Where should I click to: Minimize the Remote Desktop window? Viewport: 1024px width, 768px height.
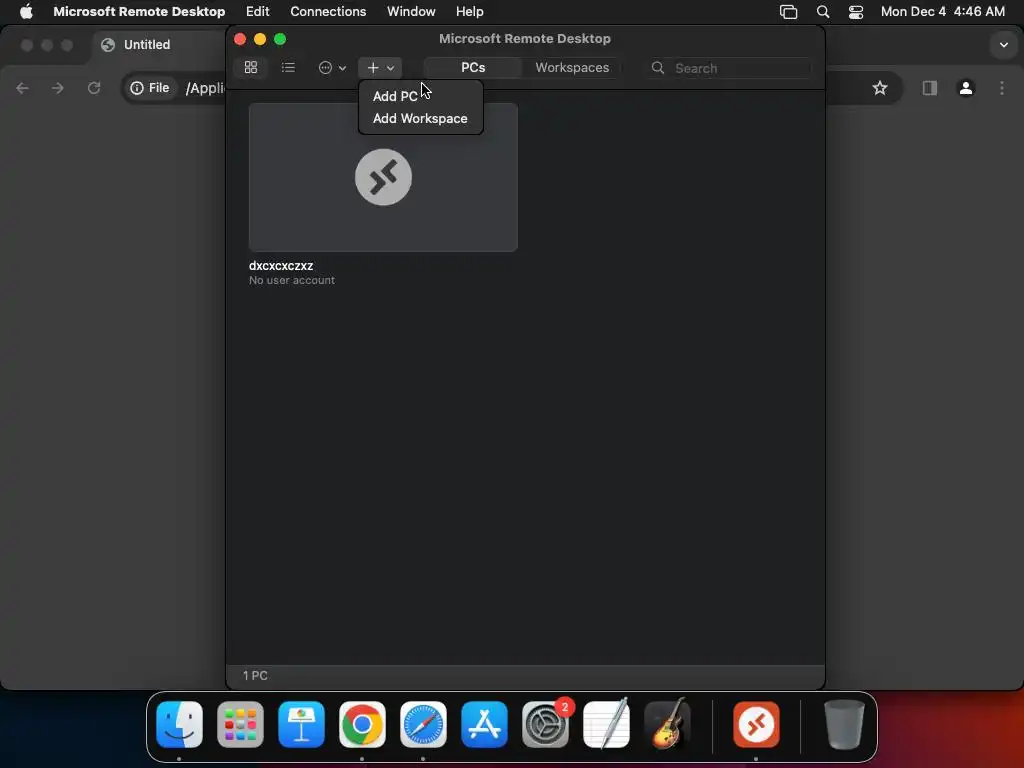point(260,39)
